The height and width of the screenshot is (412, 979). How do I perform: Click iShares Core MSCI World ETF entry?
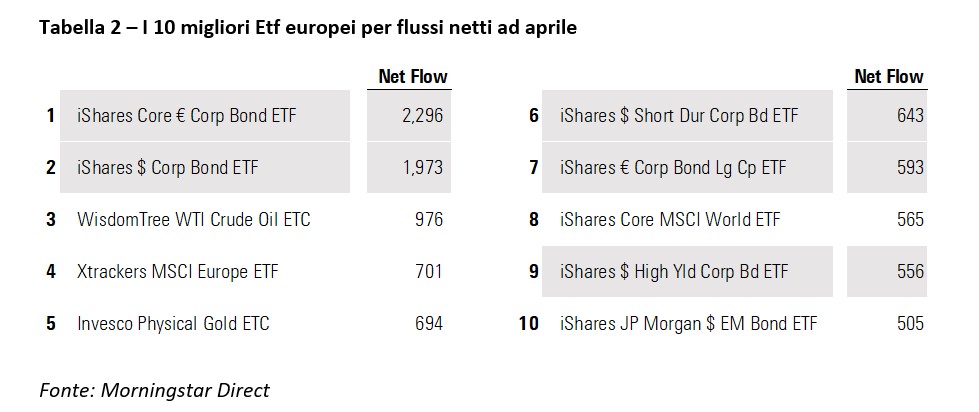[670, 219]
